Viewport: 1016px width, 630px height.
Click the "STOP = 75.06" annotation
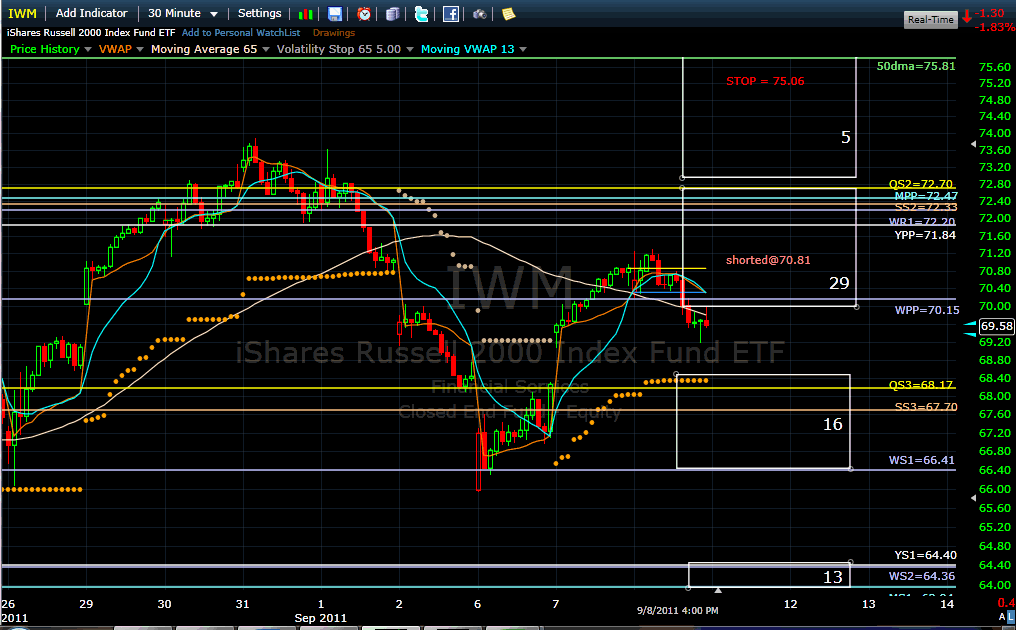pos(765,81)
